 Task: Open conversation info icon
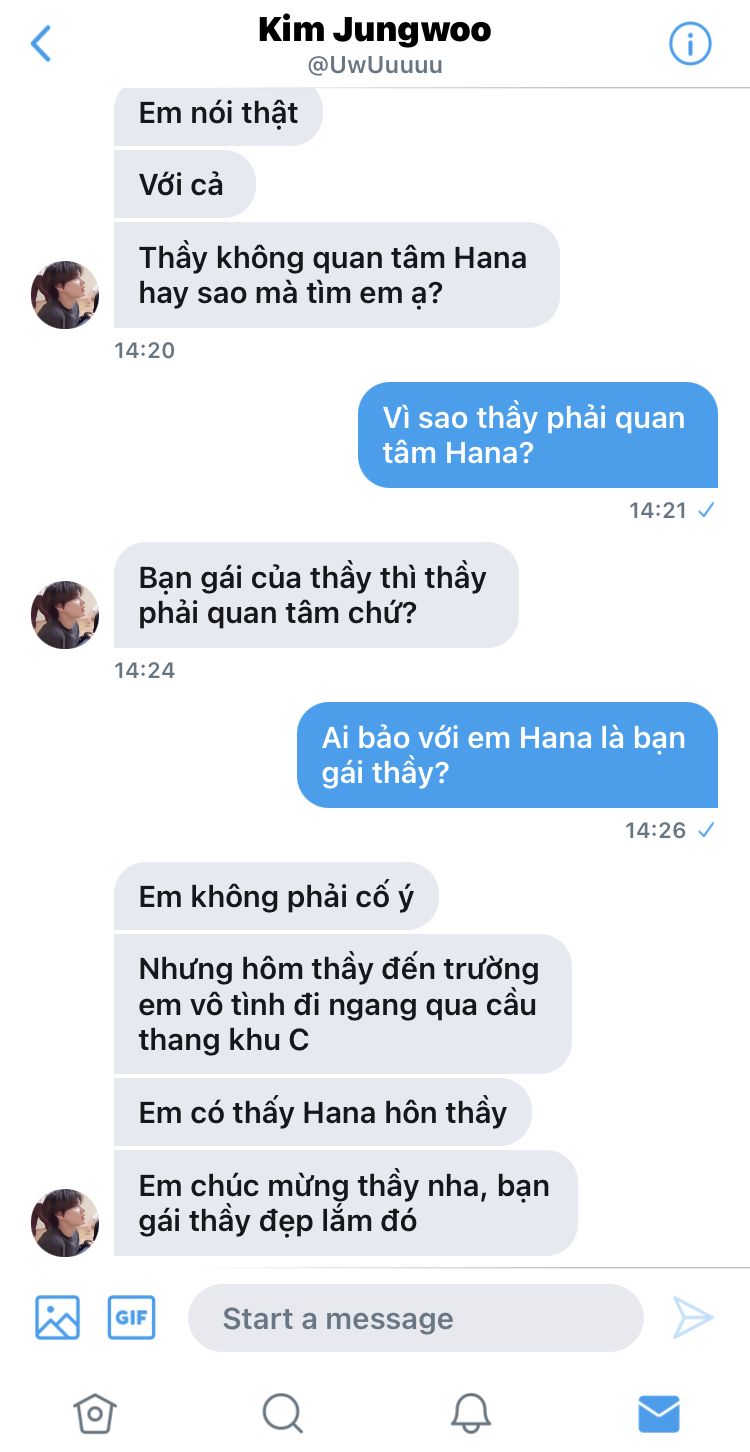point(689,44)
